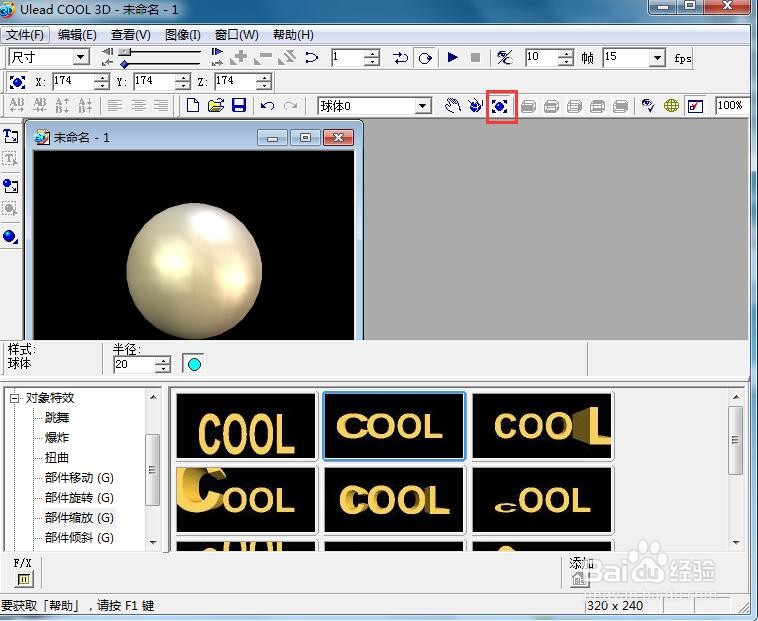Select the resize object tool
The width and height of the screenshot is (758, 621).
tap(501, 106)
